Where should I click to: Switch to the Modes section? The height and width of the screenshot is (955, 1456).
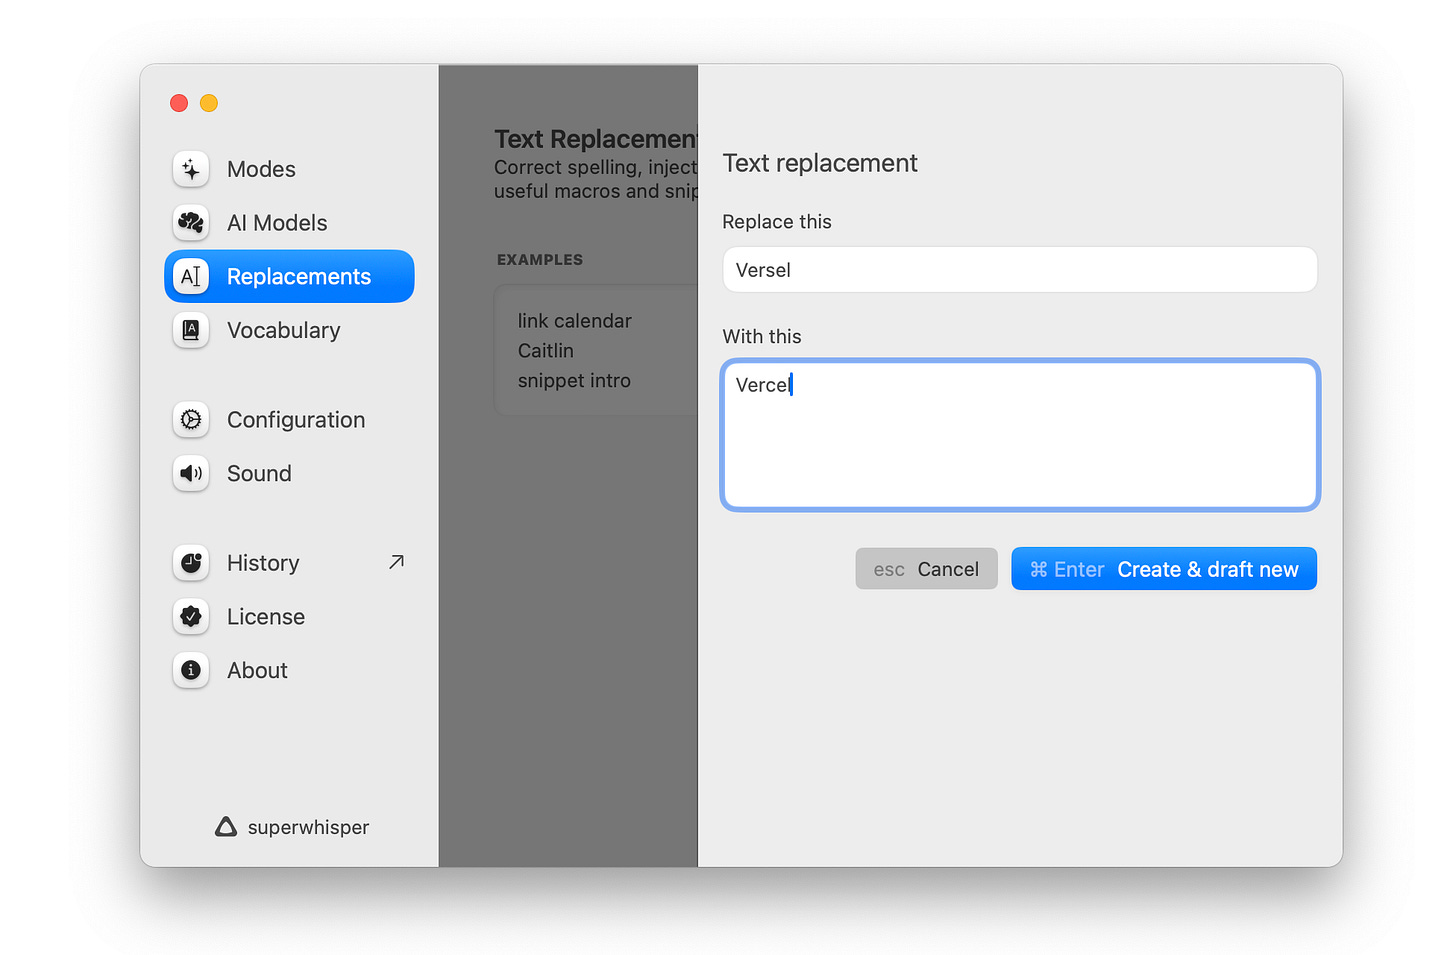pos(261,169)
